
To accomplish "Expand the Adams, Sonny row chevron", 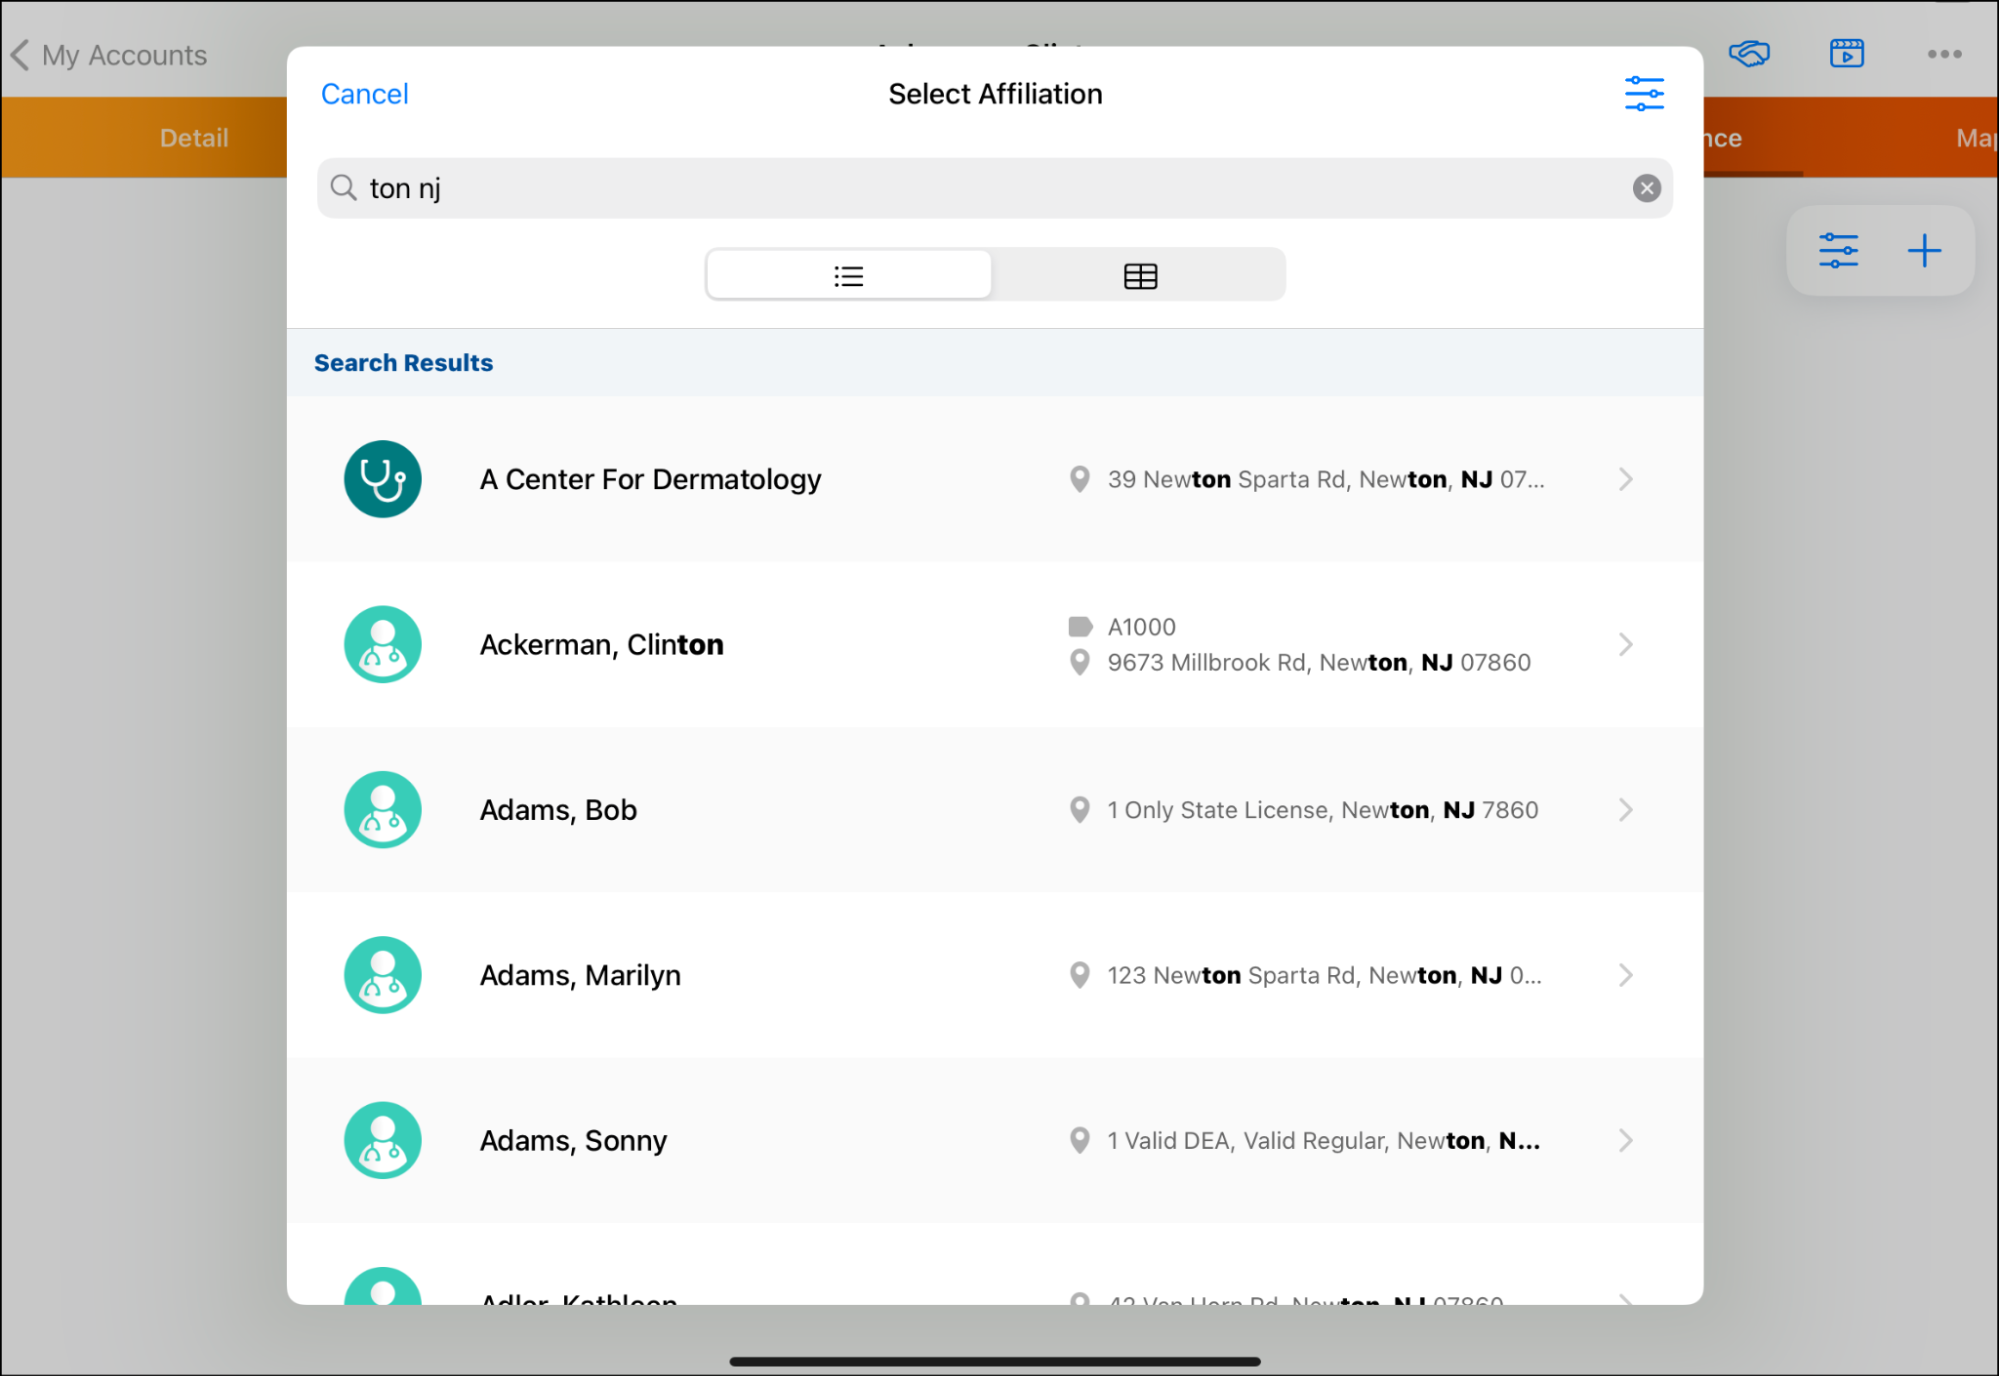I will coord(1625,1140).
